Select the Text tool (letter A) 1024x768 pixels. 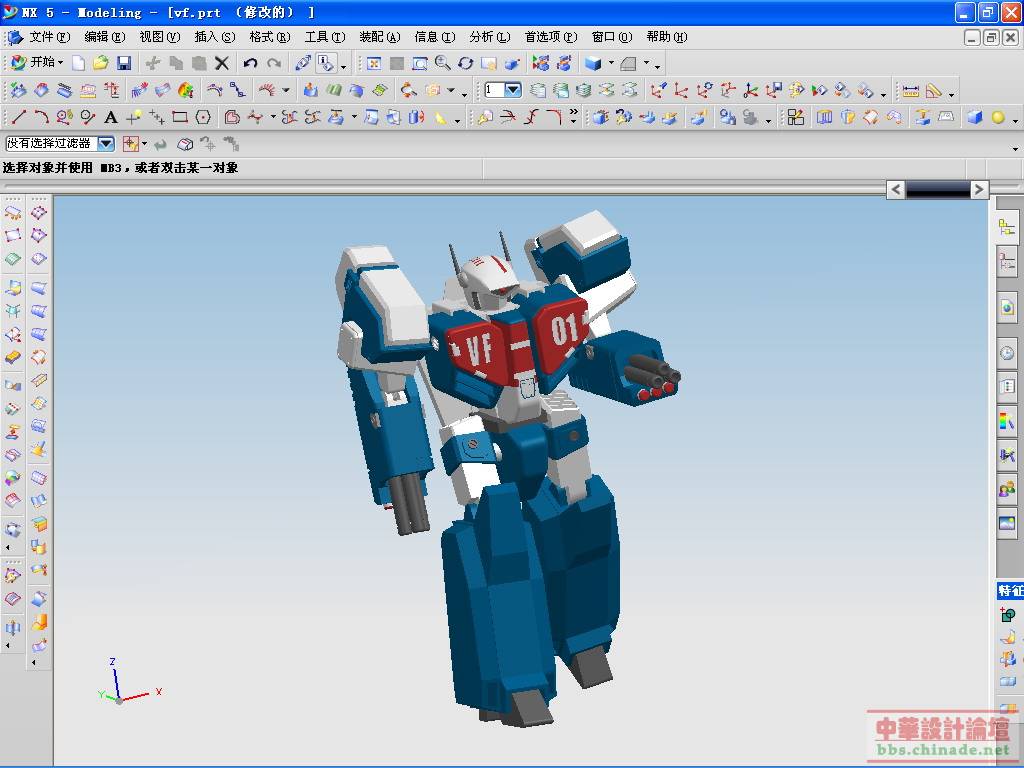110,117
